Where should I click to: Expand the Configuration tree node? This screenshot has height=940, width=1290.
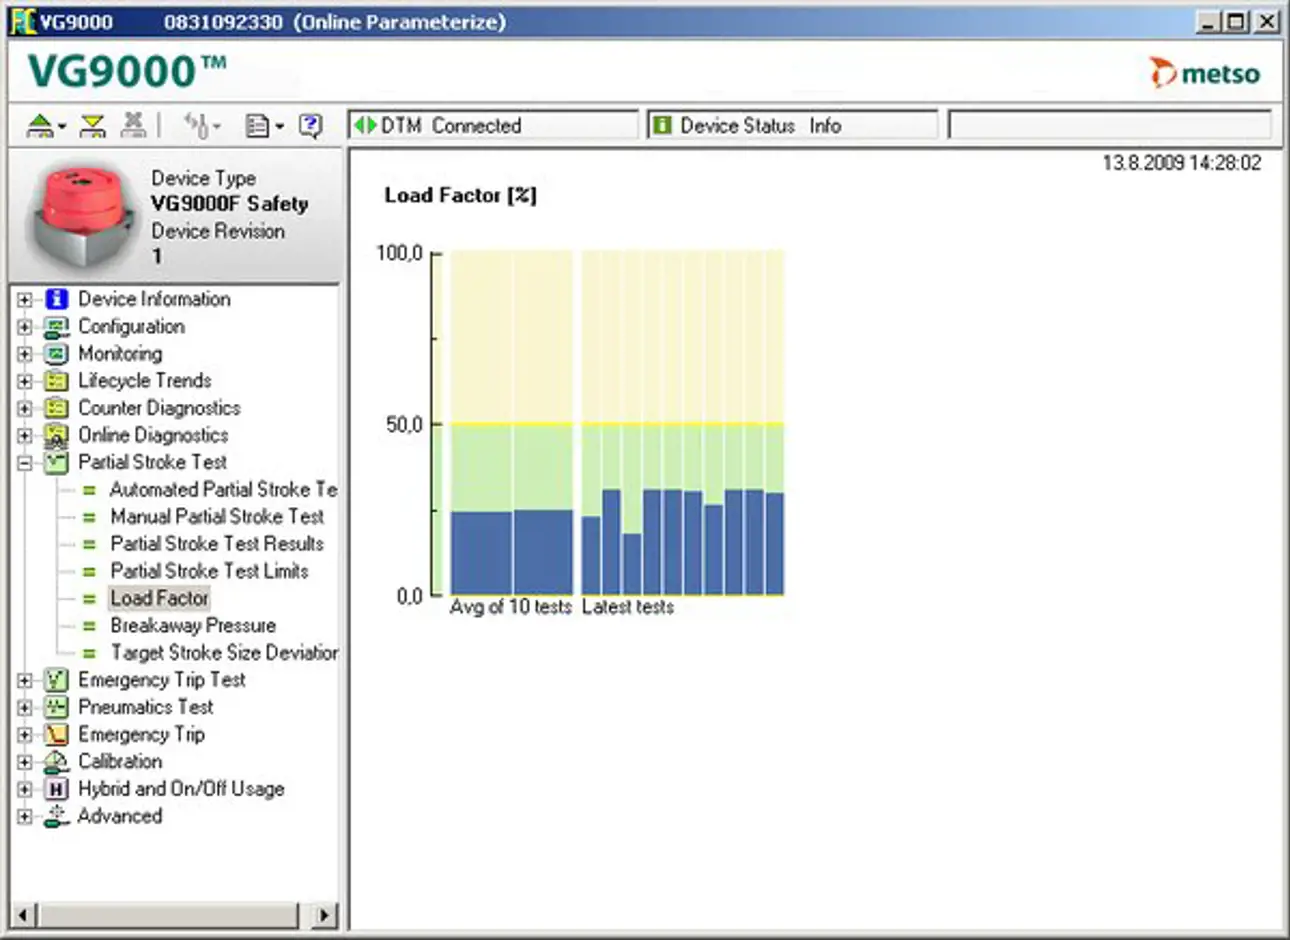25,326
